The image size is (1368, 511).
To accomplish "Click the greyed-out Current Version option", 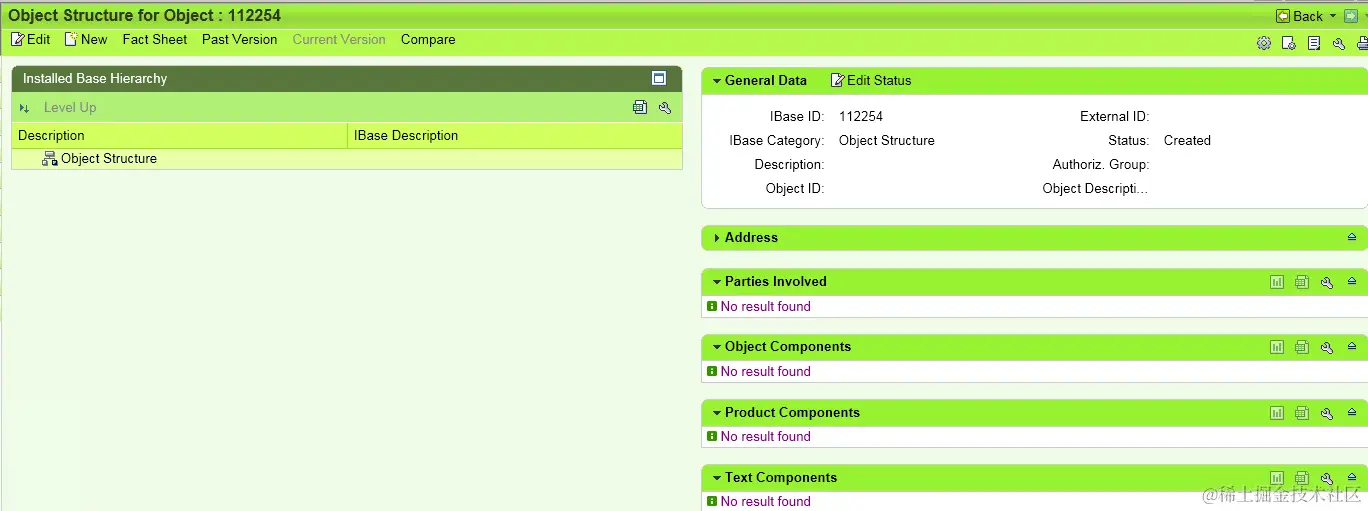I will click(339, 39).
